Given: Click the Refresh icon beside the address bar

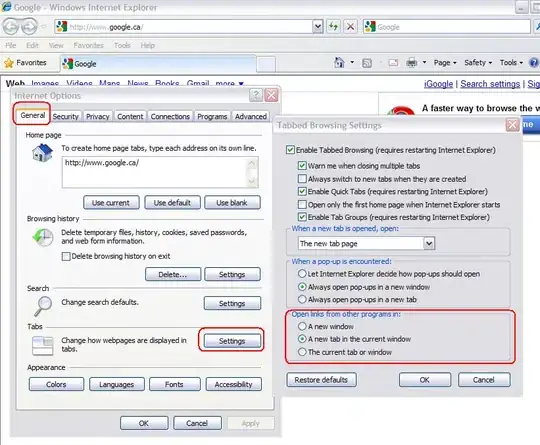Looking at the screenshot, I should pos(333,27).
